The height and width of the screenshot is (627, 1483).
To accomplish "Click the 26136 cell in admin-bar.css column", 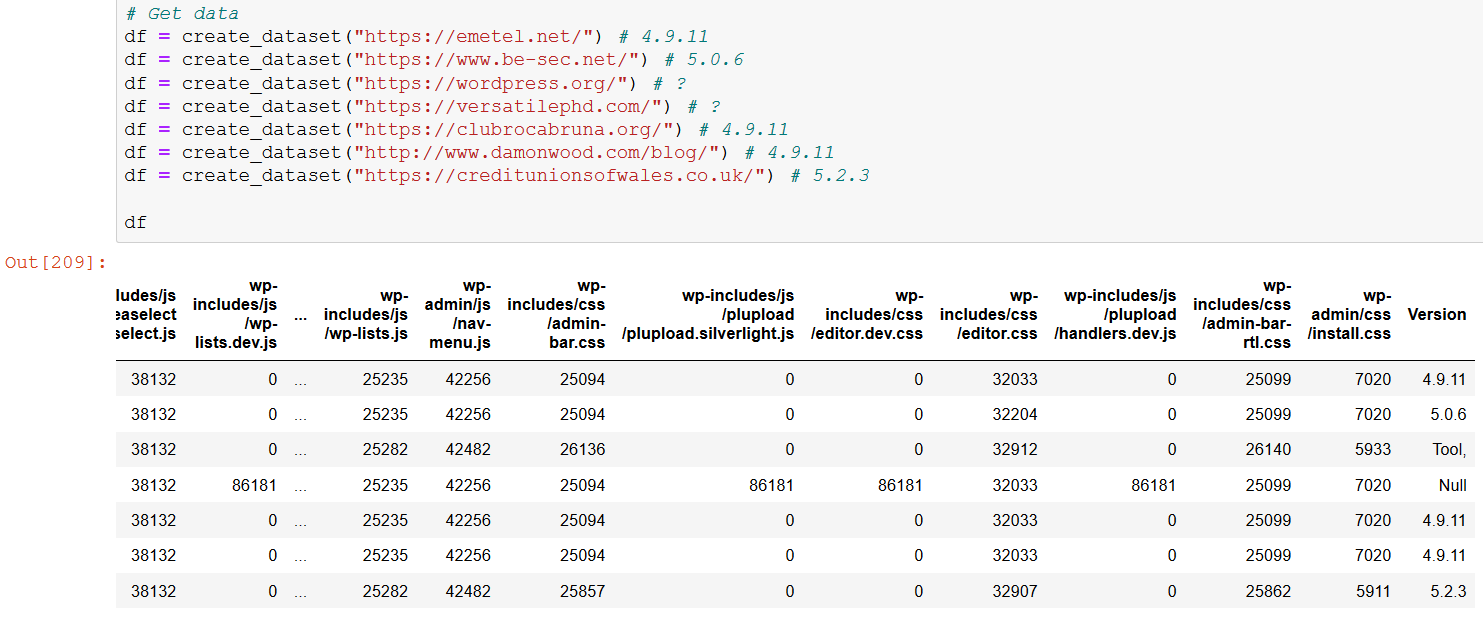I will [x=582, y=449].
